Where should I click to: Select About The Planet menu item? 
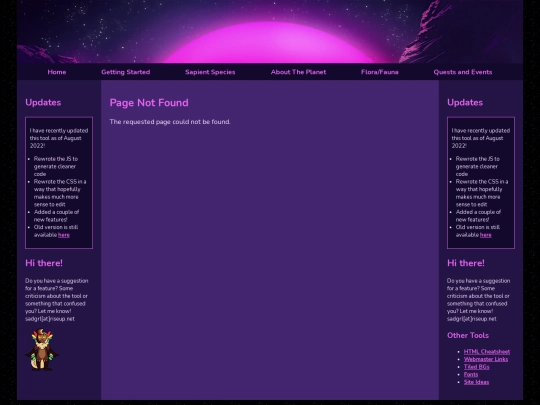tap(298, 72)
